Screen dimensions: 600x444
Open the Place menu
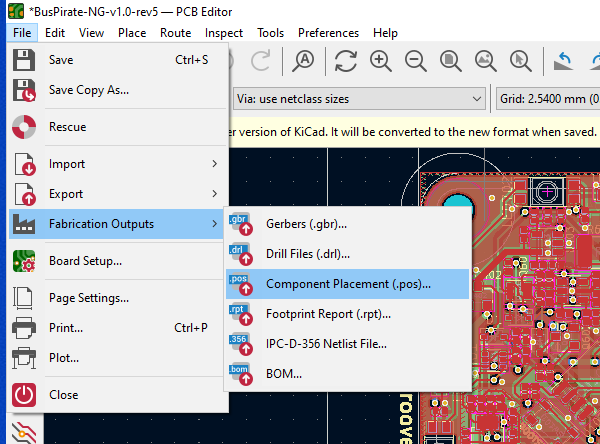pyautogui.click(x=132, y=33)
